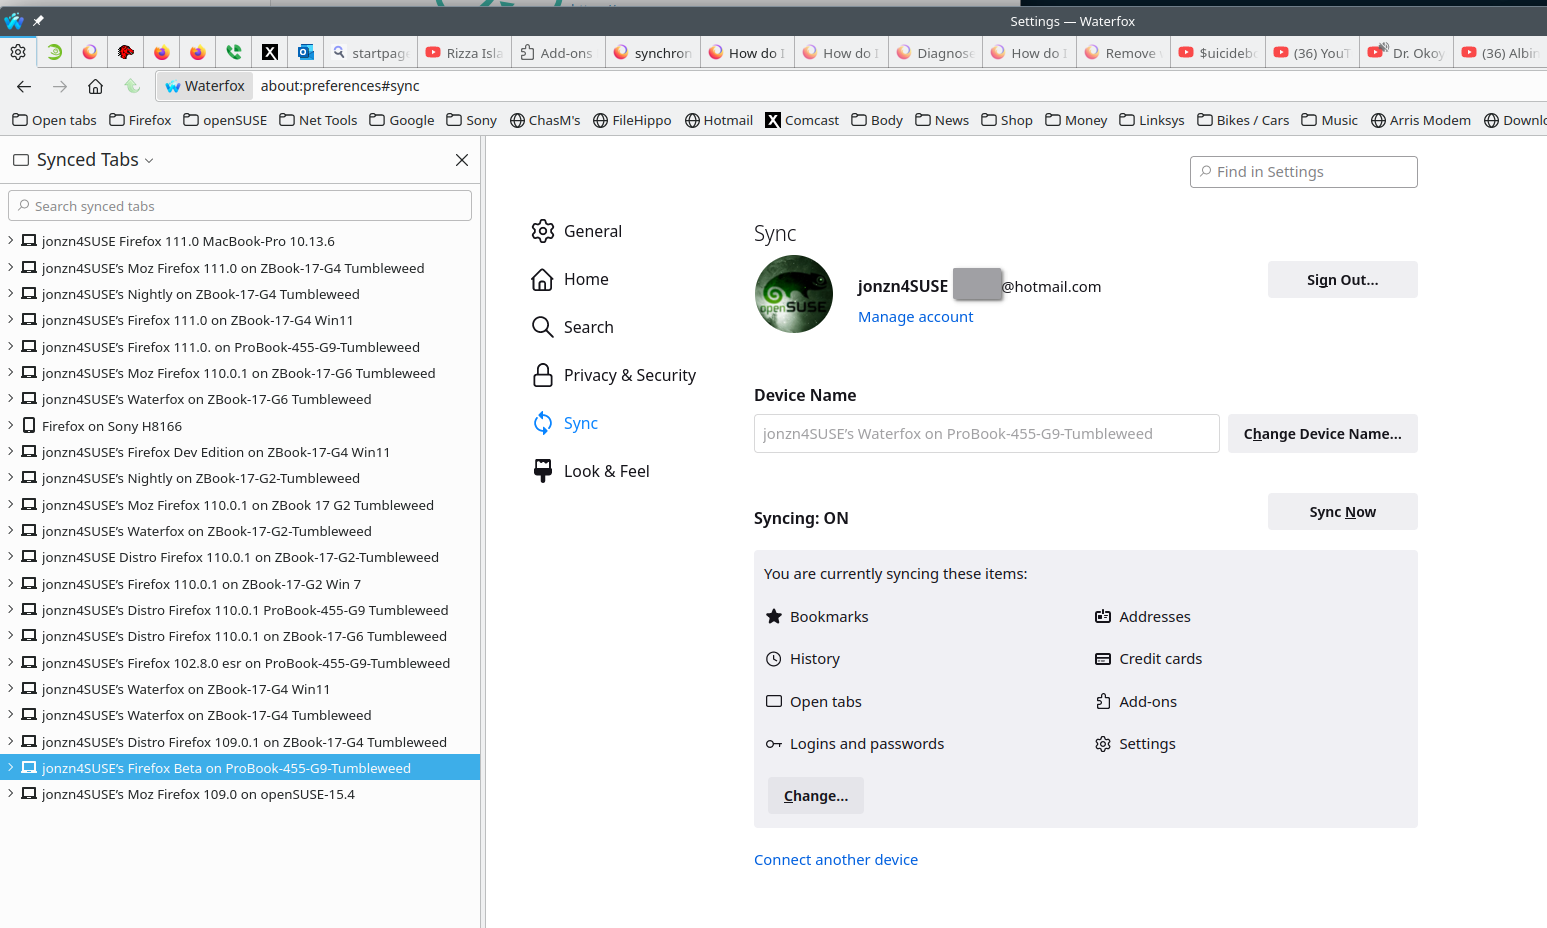Expand the Firefox on Sony H8166 device
1547x928 pixels.
coord(11,425)
